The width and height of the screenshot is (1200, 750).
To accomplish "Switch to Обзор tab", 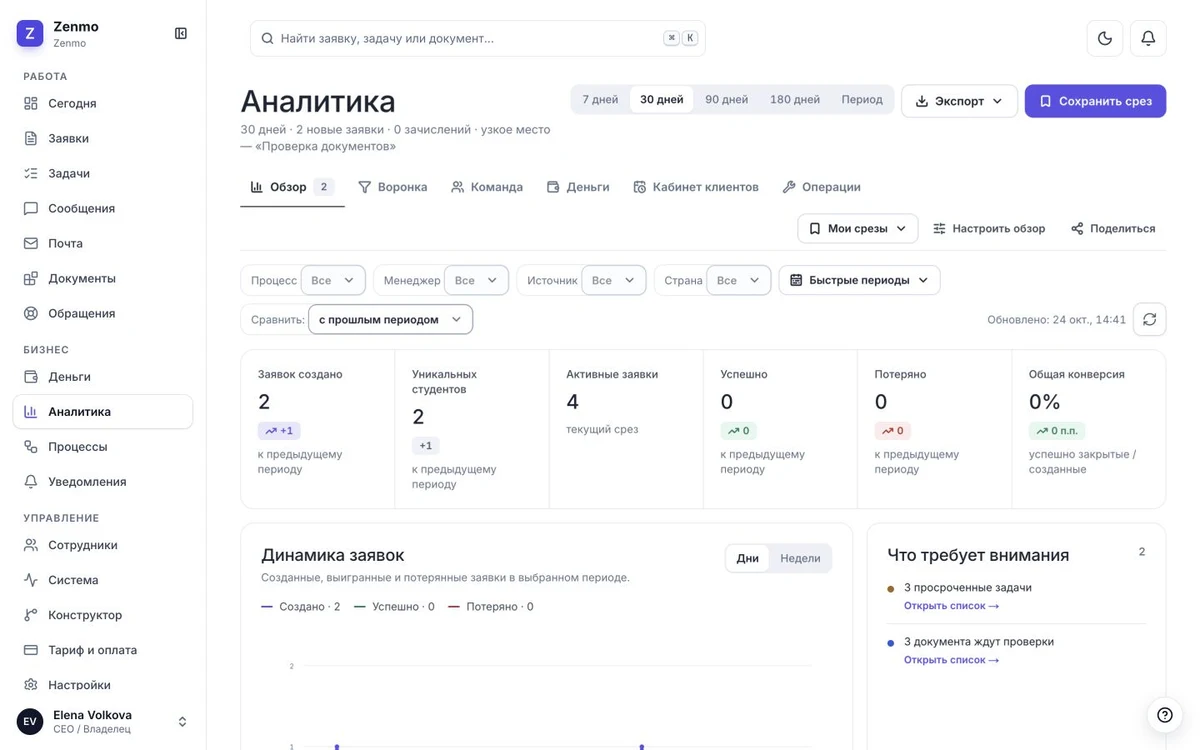I will (291, 187).
